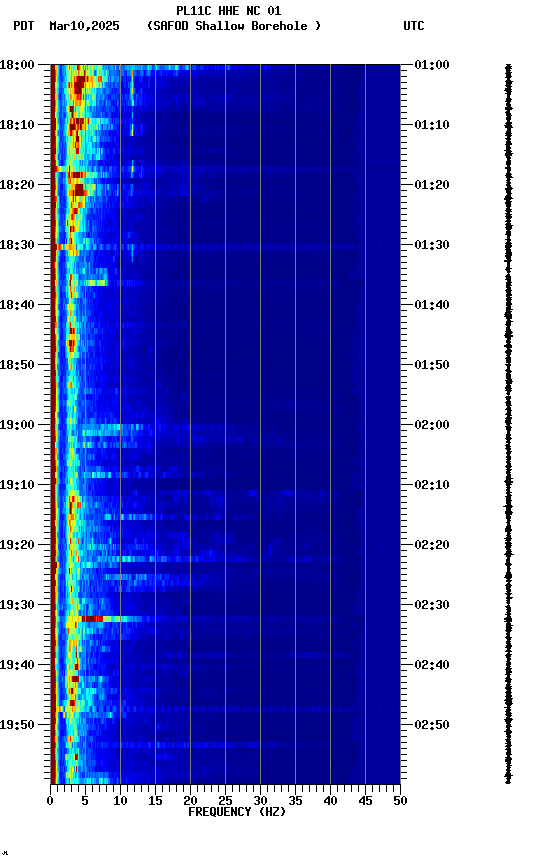Click the 18:10 PDT time label
Screen dimensions: 552x864
coord(17,125)
